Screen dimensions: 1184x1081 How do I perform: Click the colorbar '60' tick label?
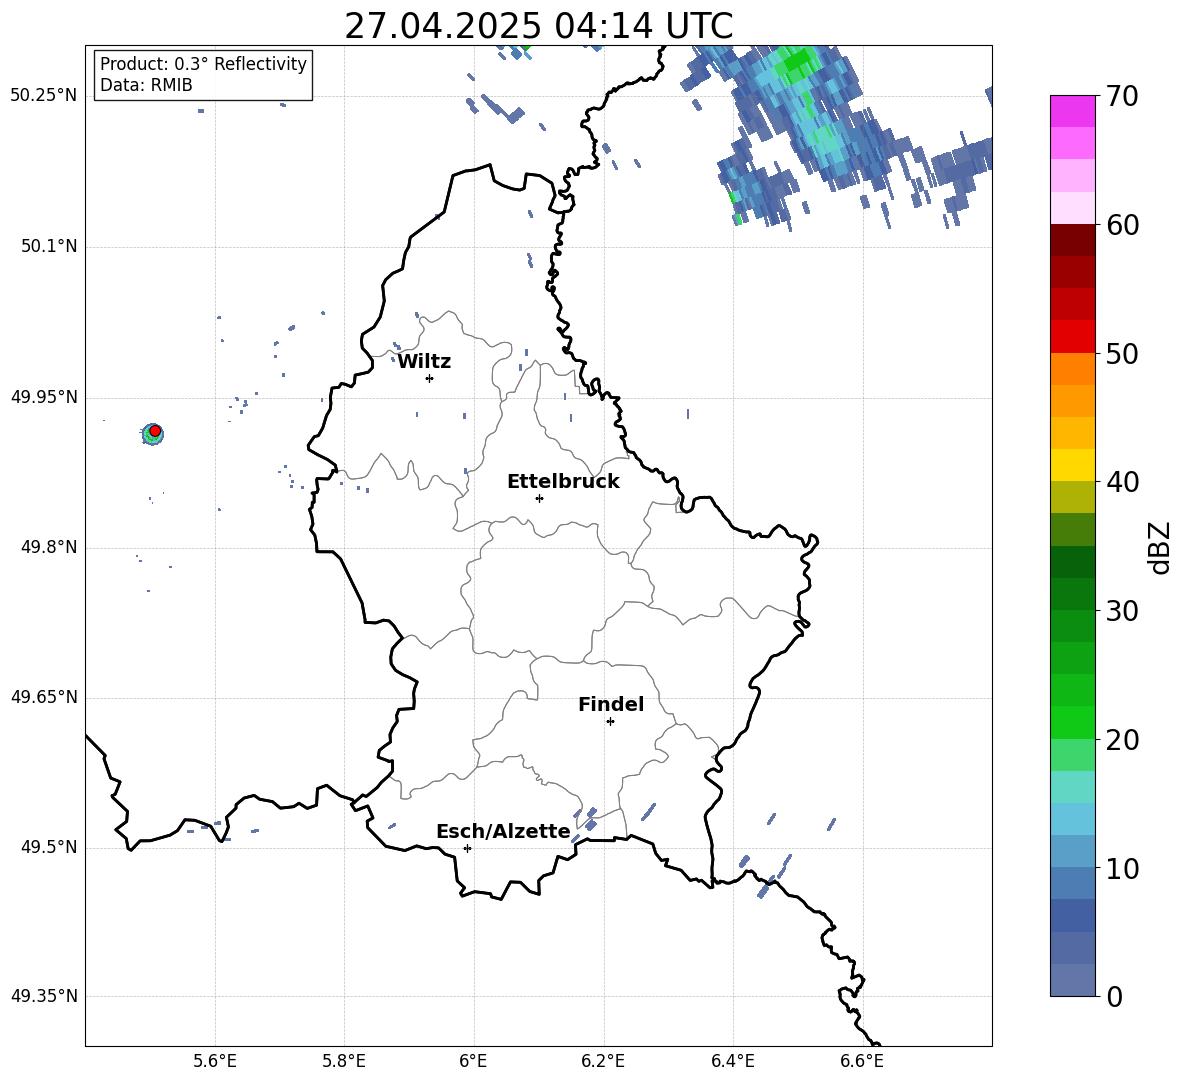coord(1122,225)
